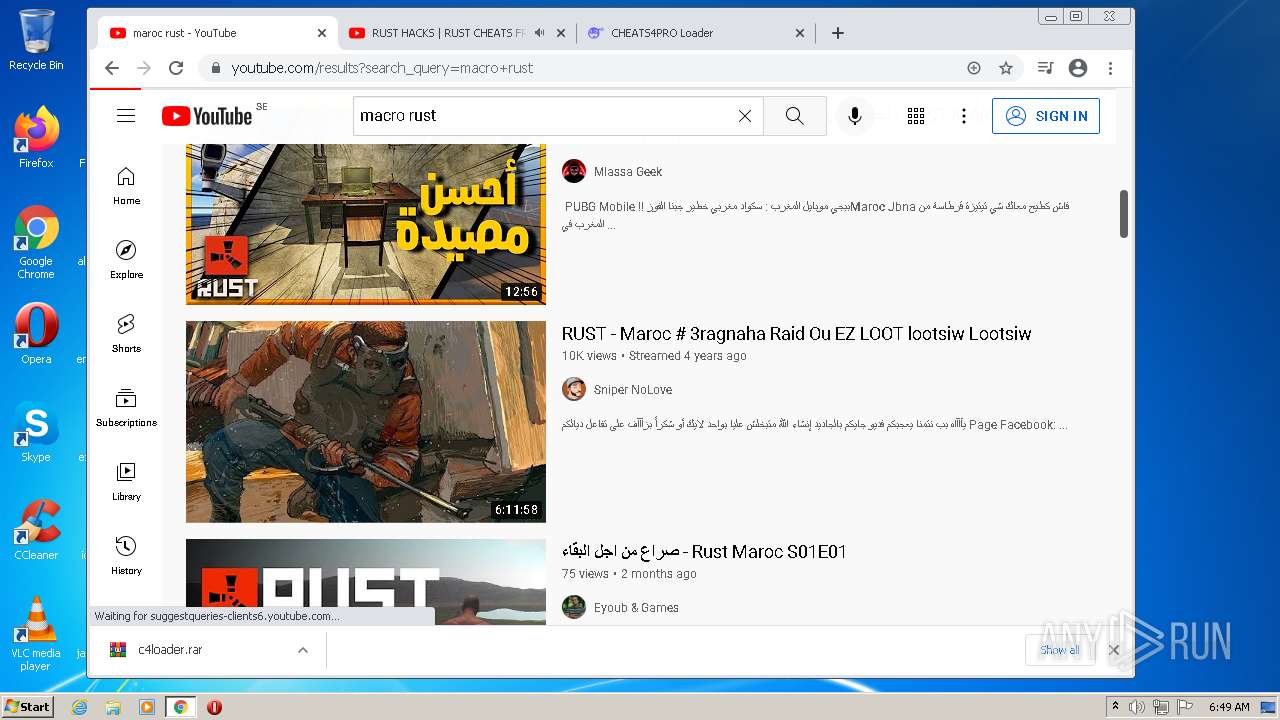Open File Explorer from taskbar
This screenshot has width=1280, height=720.
[x=113, y=707]
